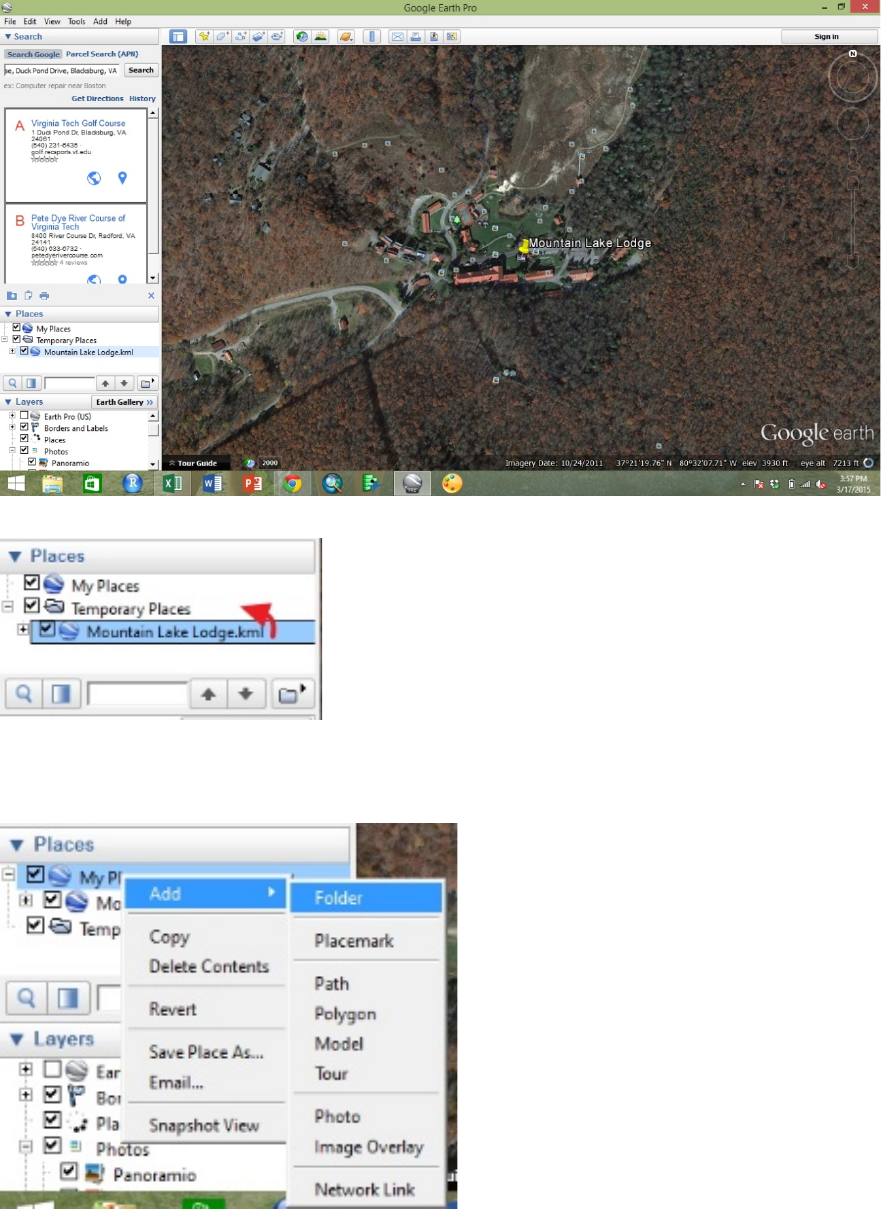Open Word from the Windows taskbar
Viewport: 881px width, 1209px height.
(x=212, y=484)
